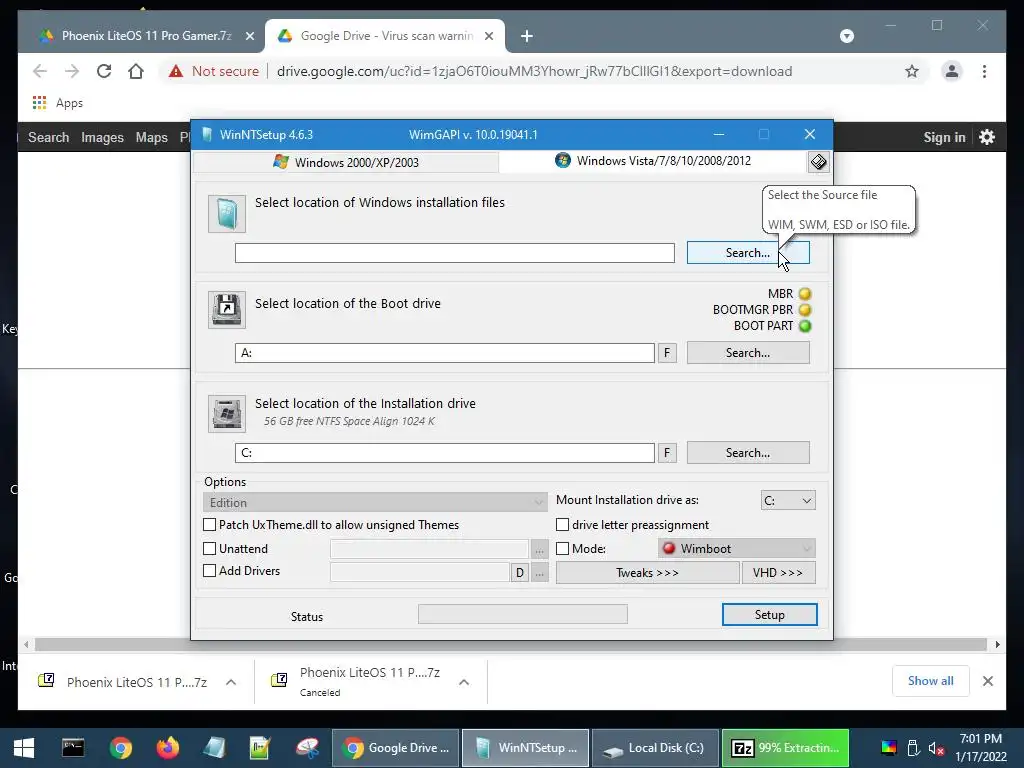This screenshot has width=1024, height=768.
Task: Open a new Chrome tab
Action: tap(526, 36)
